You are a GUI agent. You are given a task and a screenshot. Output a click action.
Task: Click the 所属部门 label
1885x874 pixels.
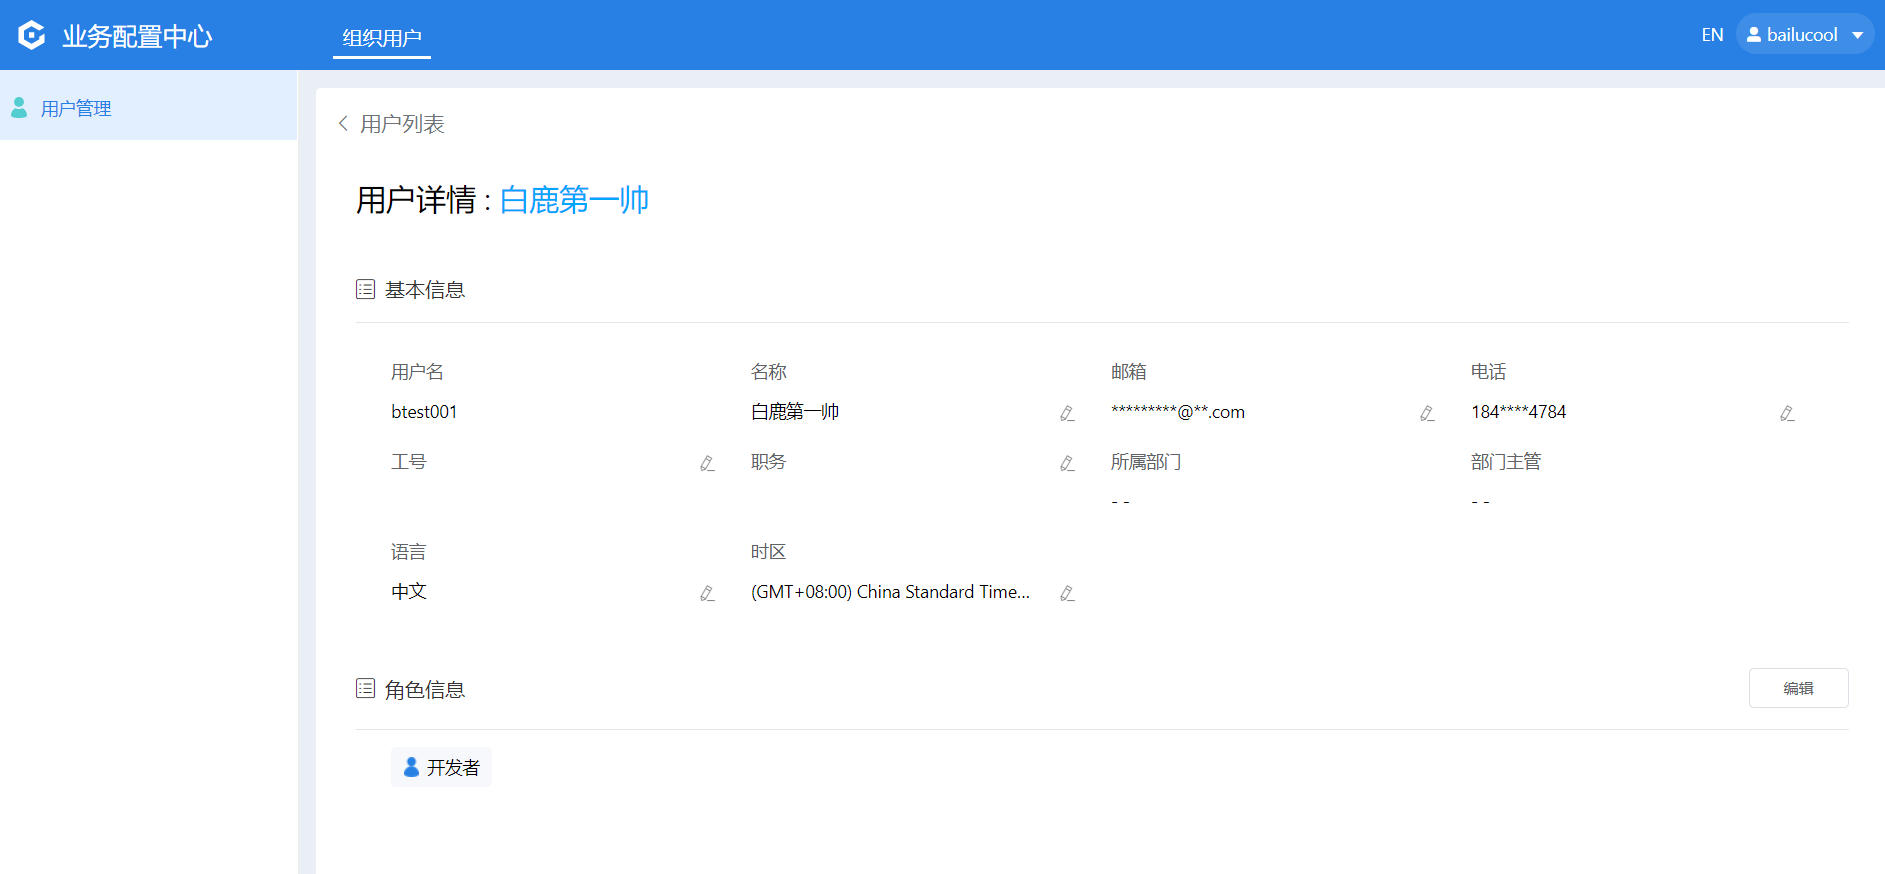[x=1146, y=462]
